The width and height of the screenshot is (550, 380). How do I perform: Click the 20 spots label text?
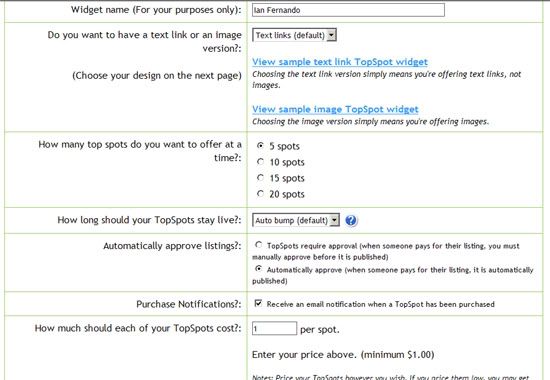point(287,194)
